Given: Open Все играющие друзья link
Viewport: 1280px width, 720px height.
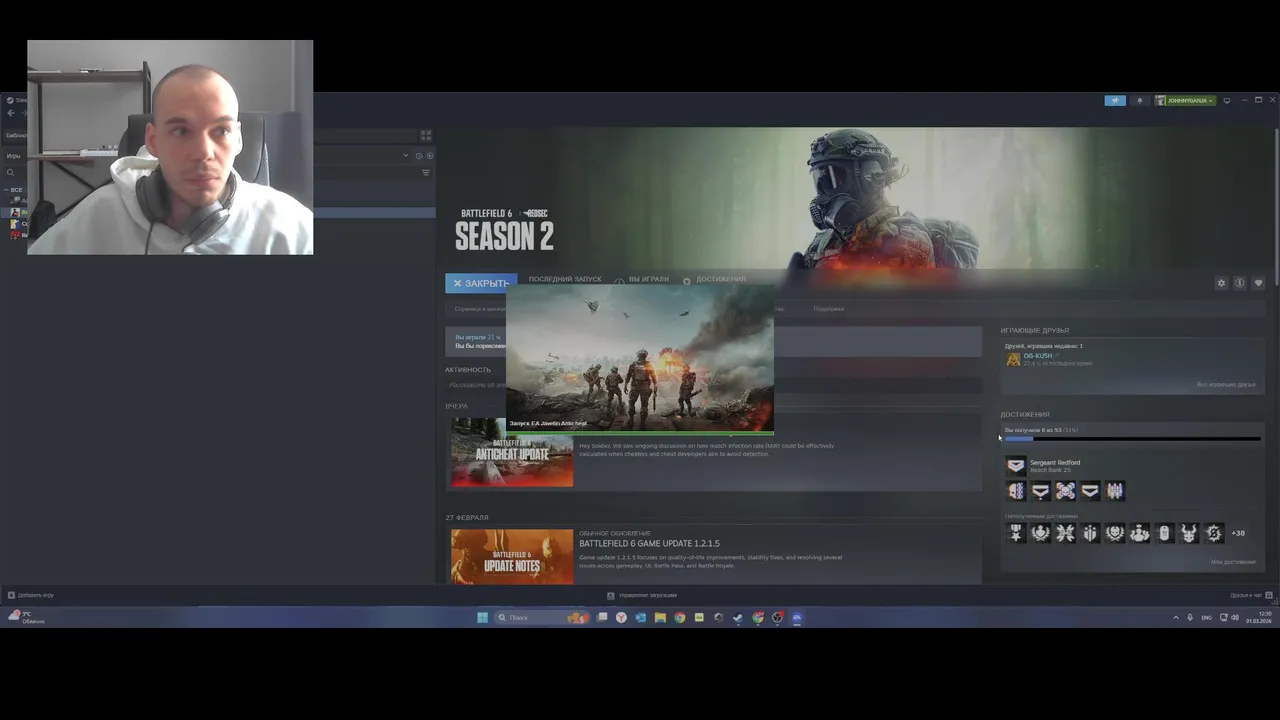Looking at the screenshot, I should [1226, 384].
